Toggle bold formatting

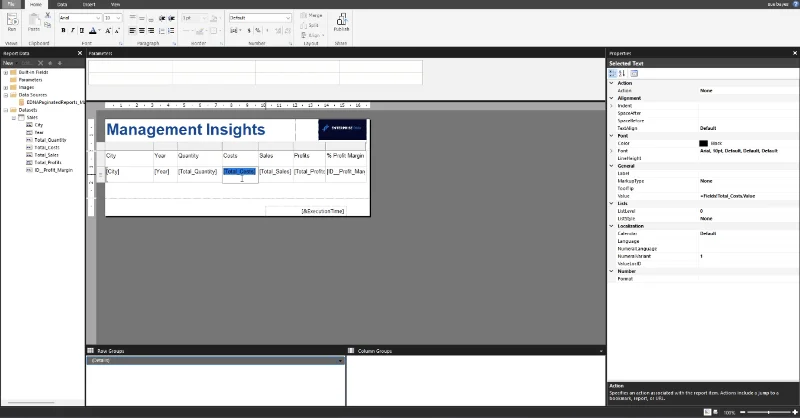pos(63,31)
